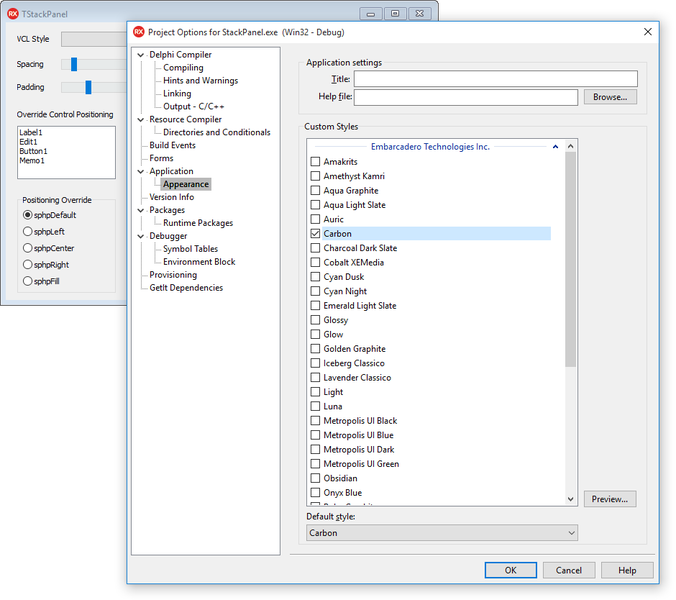676x600 pixels.
Task: Enable the Onyx Blue style
Action: [315, 493]
